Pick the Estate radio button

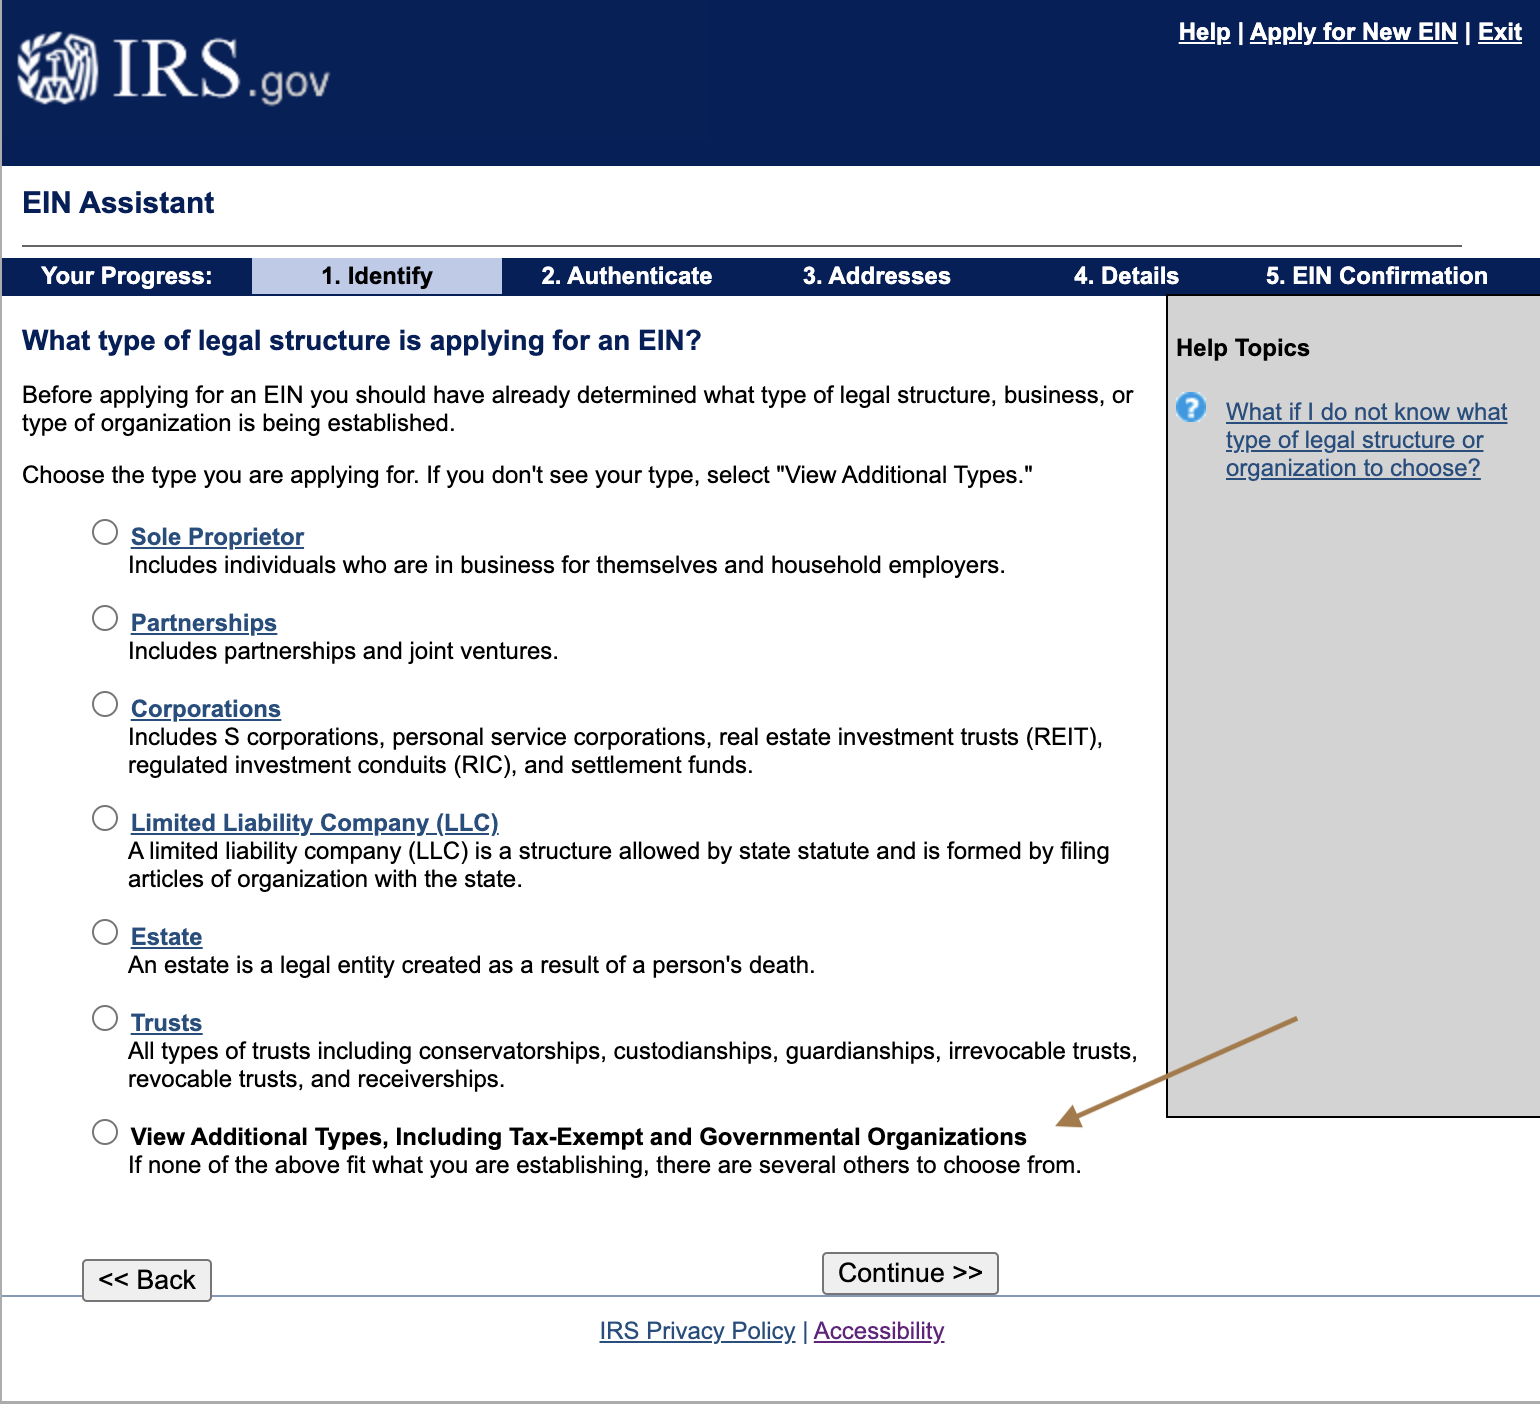tap(105, 932)
